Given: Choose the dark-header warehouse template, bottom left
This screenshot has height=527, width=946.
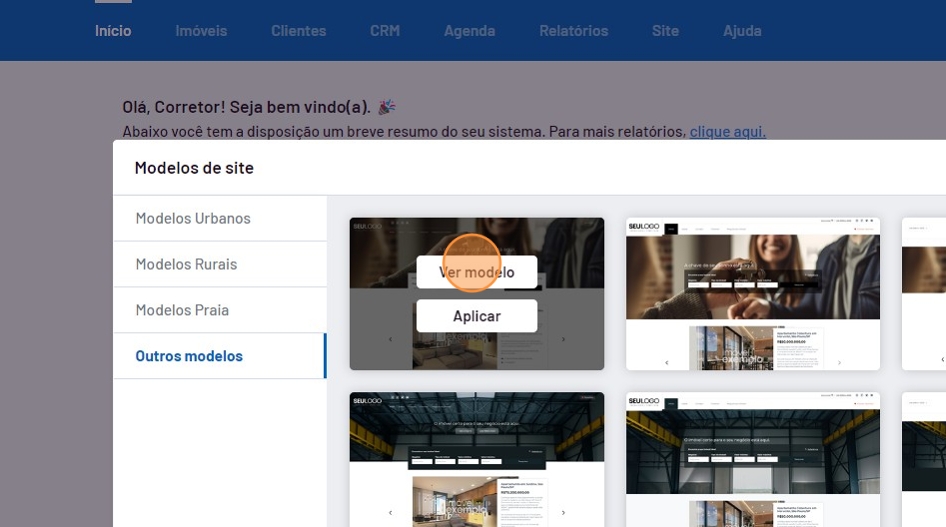Looking at the screenshot, I should (476, 458).
